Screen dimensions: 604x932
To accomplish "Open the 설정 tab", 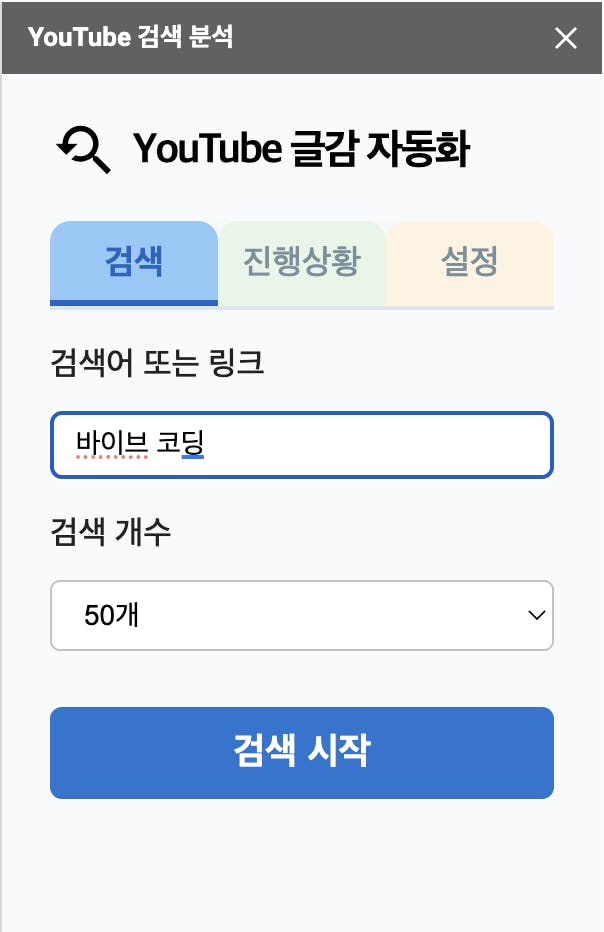I will coord(470,262).
